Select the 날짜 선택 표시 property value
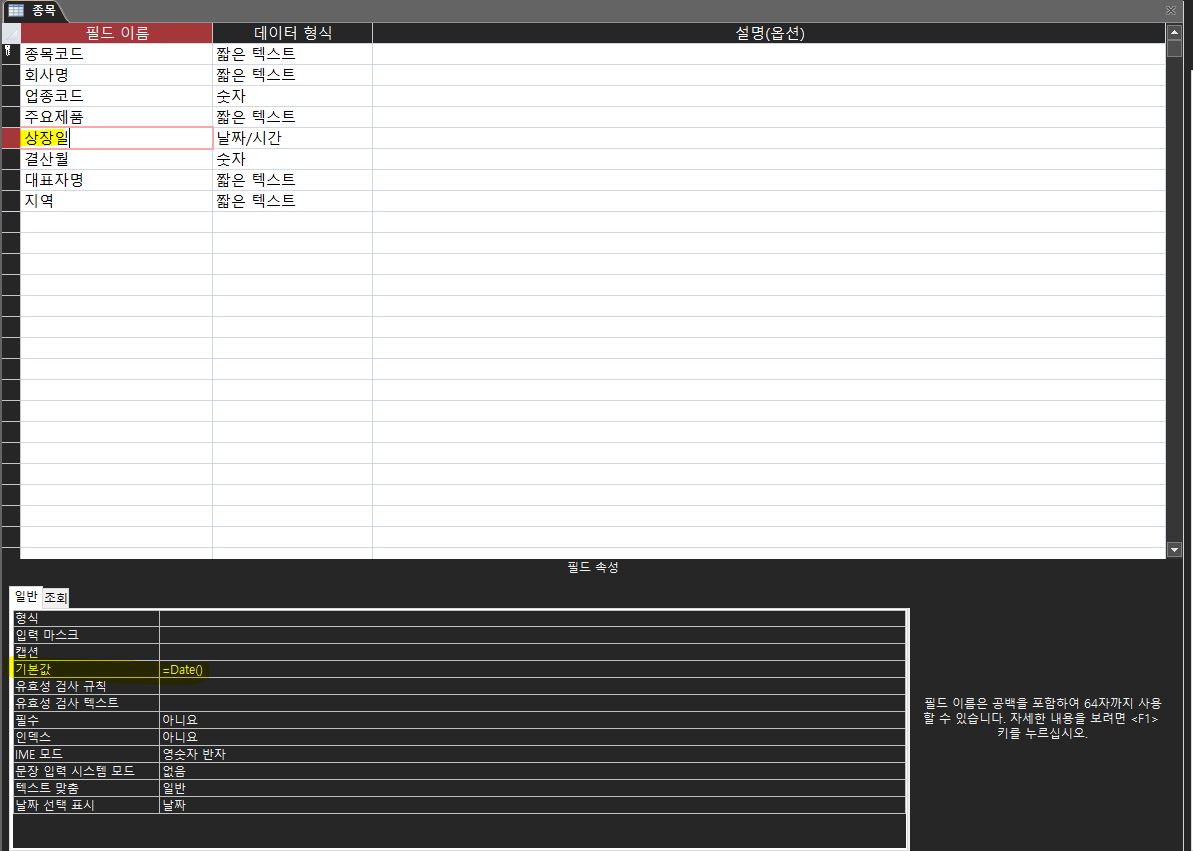The width and height of the screenshot is (1193, 851). [x=531, y=805]
